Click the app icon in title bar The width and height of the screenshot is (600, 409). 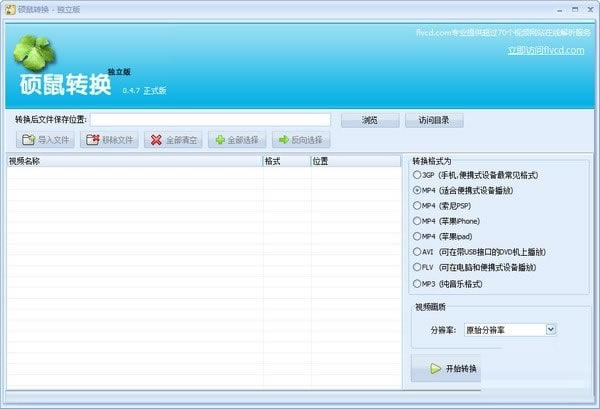(10, 10)
